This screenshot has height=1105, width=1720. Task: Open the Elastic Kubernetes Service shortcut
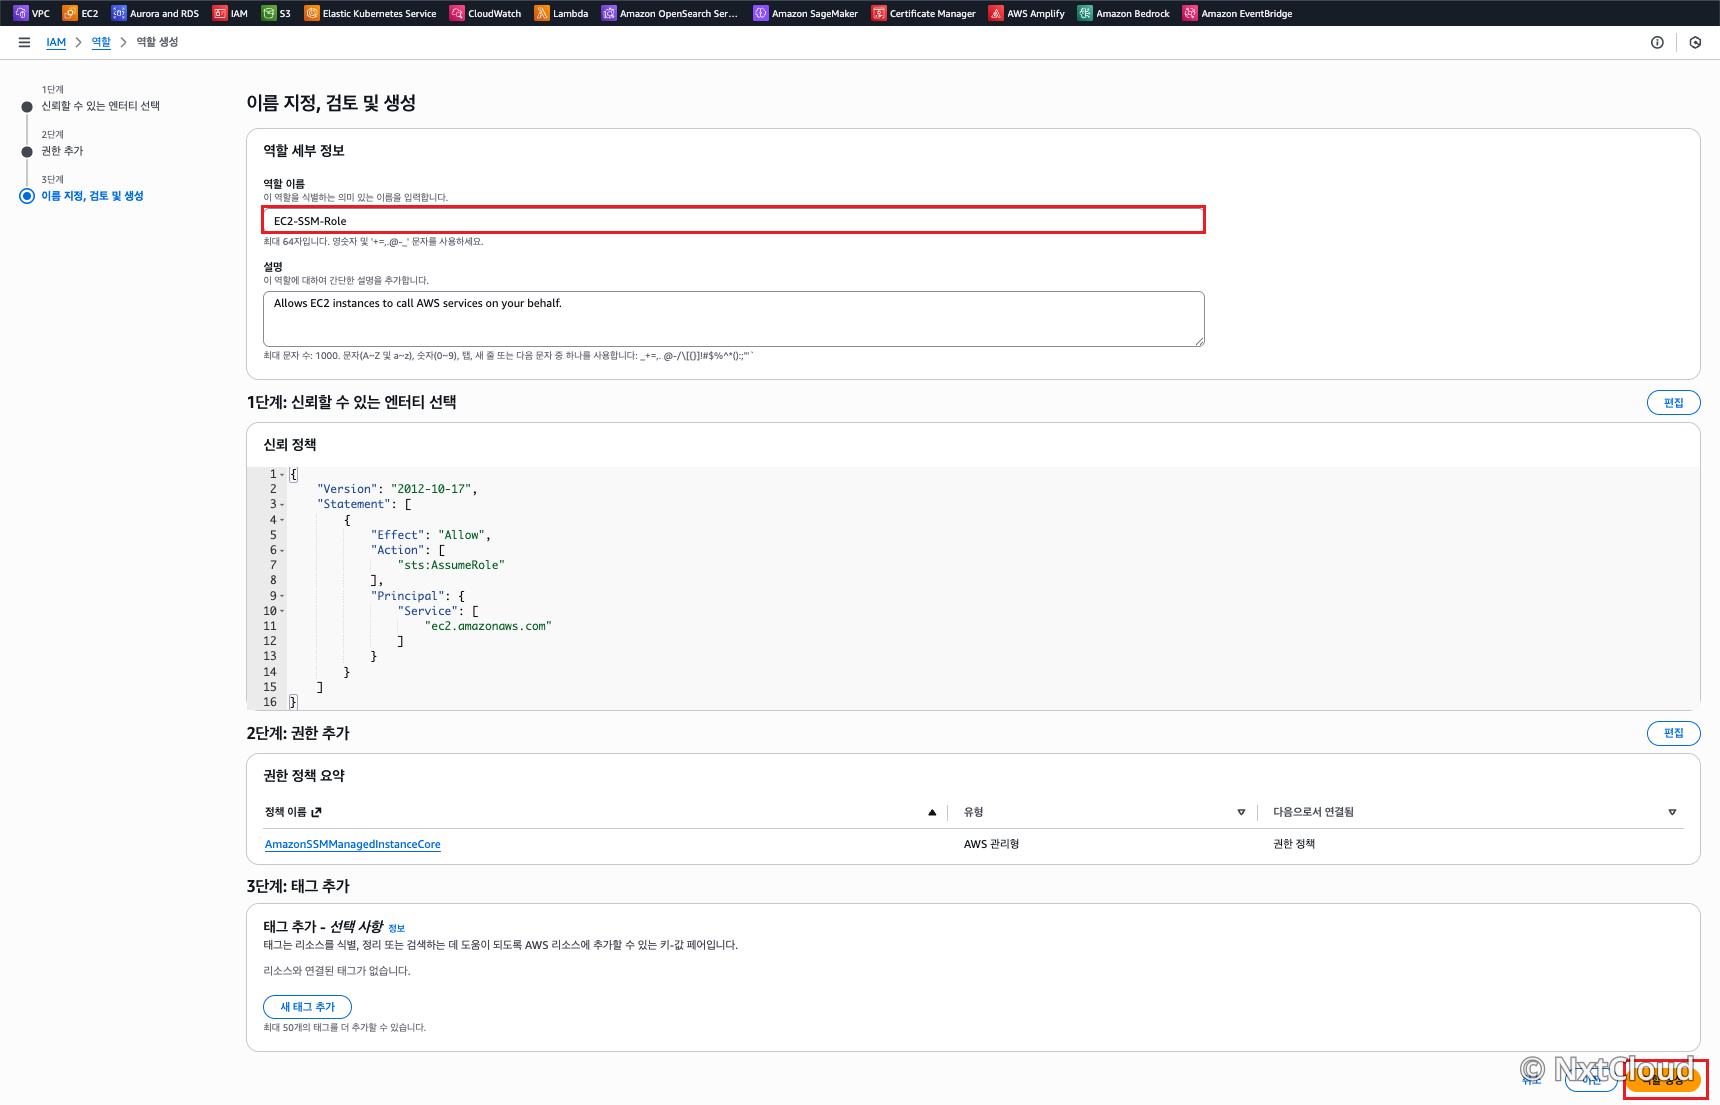tap(370, 13)
